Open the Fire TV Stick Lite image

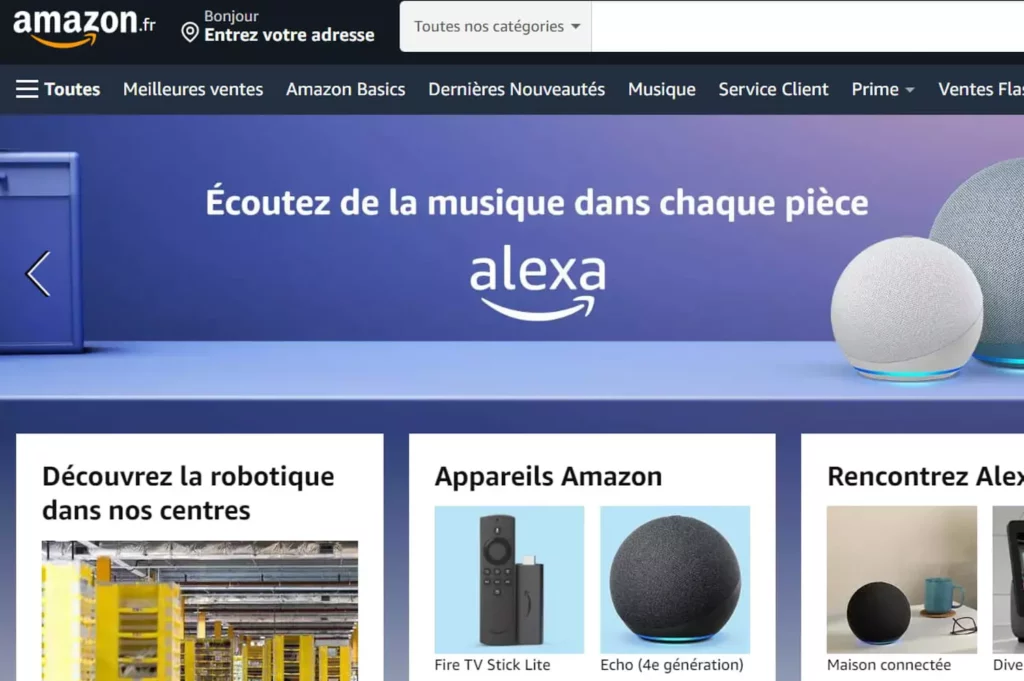509,579
